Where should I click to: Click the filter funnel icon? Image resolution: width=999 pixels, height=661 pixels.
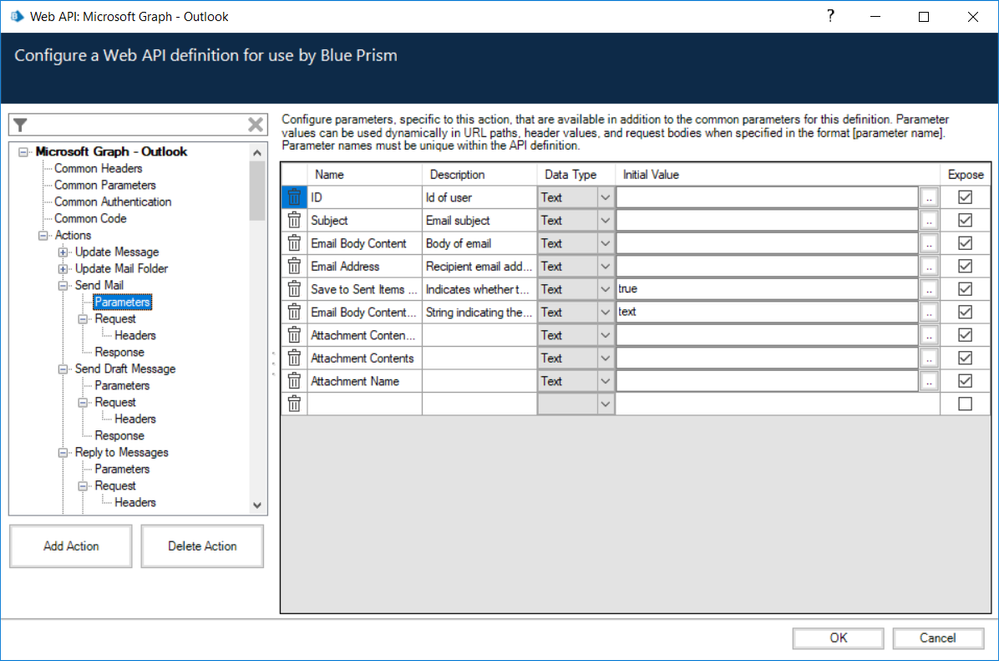21,124
